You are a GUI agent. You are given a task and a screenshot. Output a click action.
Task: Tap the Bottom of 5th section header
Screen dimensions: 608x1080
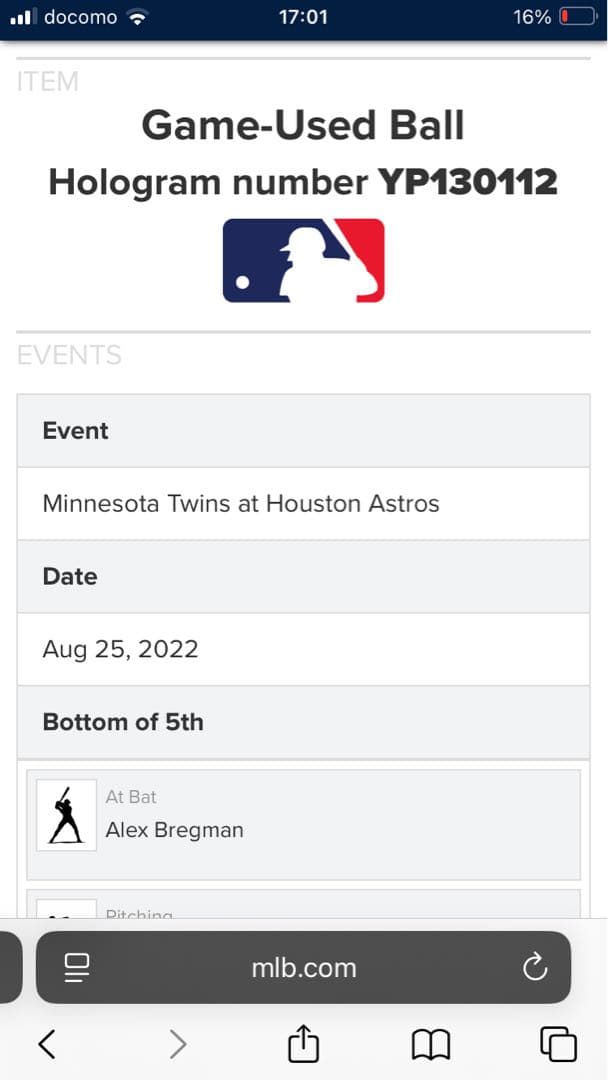(x=123, y=721)
